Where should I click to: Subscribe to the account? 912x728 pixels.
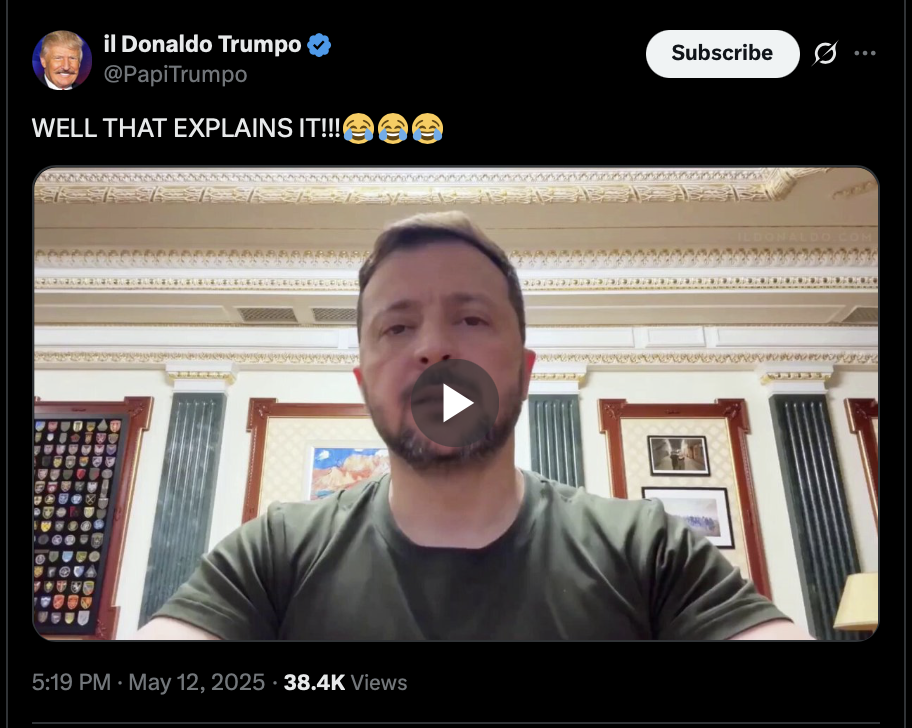coord(722,53)
